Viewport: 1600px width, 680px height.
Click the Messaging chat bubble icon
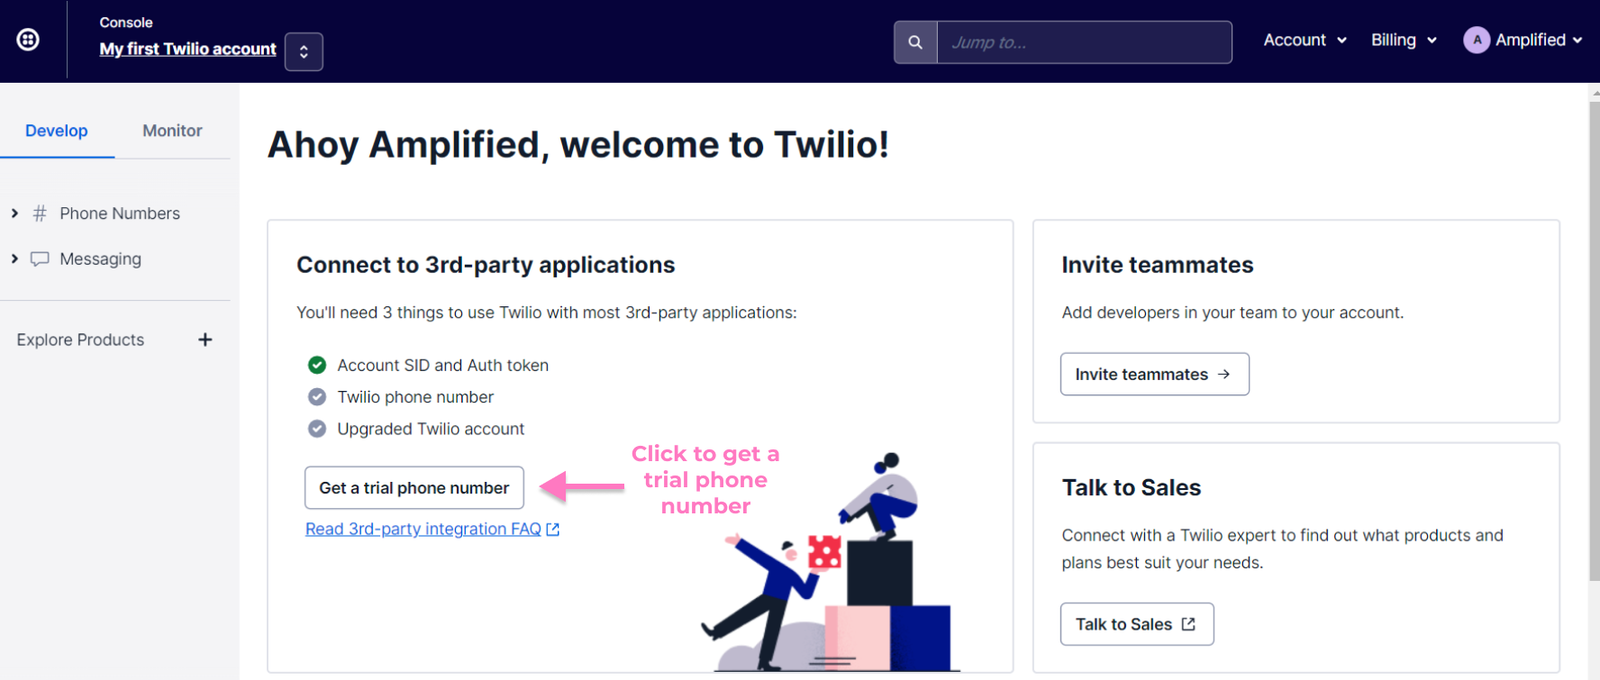pos(40,259)
